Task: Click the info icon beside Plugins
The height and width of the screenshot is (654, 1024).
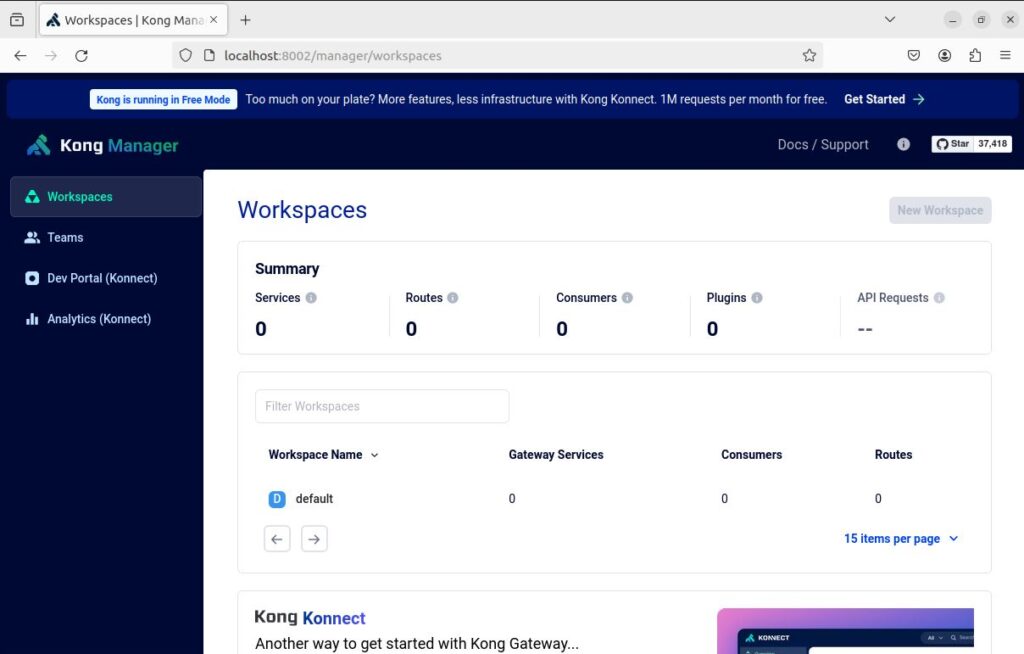Action: point(757,298)
